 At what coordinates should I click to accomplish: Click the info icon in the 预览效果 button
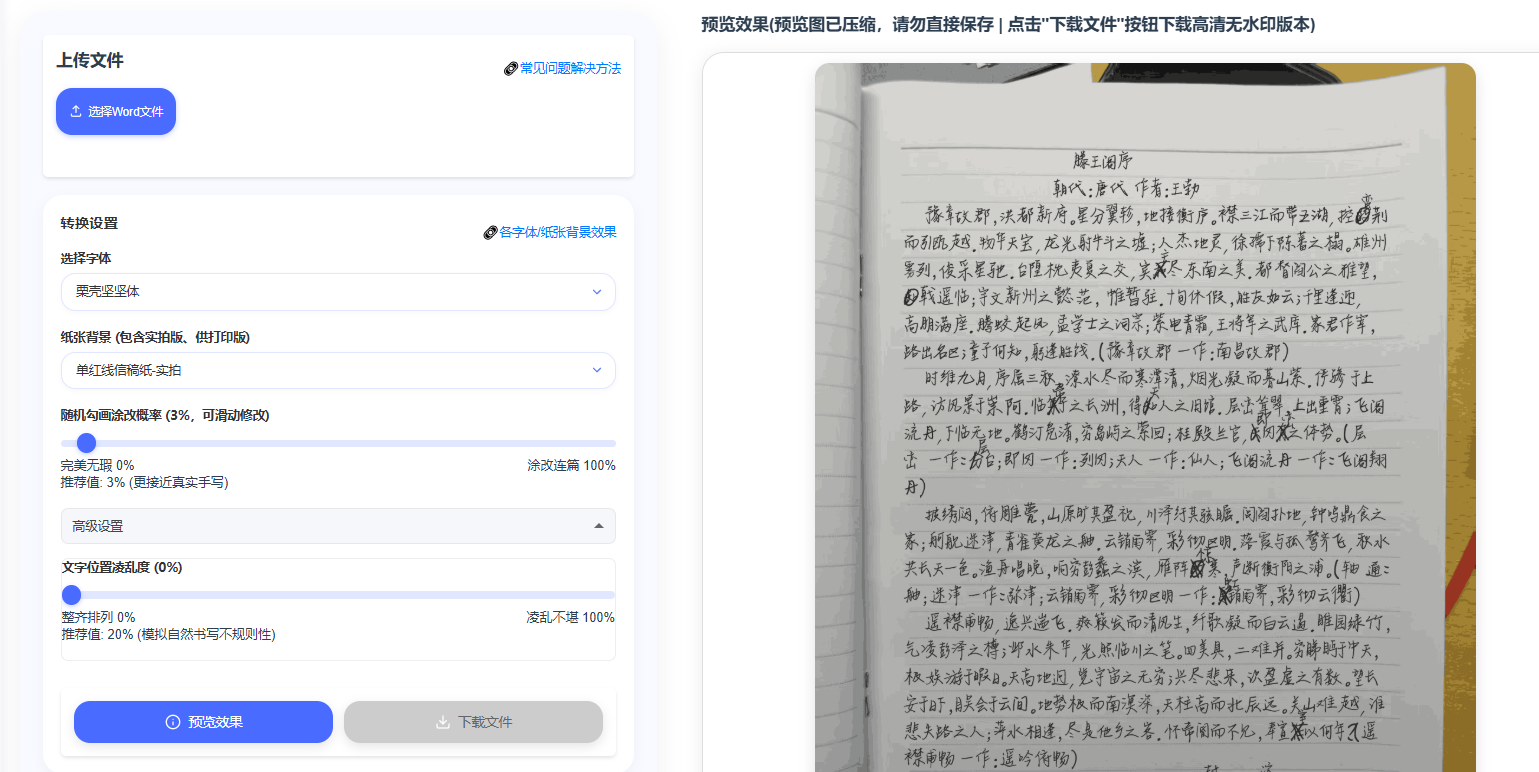point(173,722)
